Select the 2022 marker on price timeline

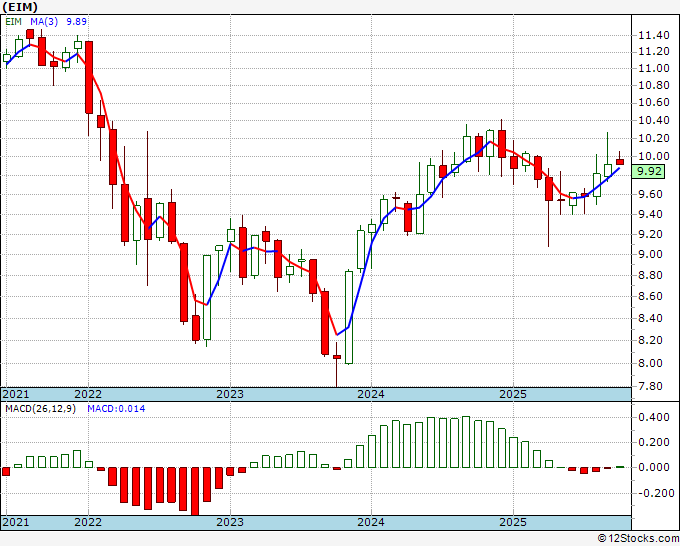88,394
